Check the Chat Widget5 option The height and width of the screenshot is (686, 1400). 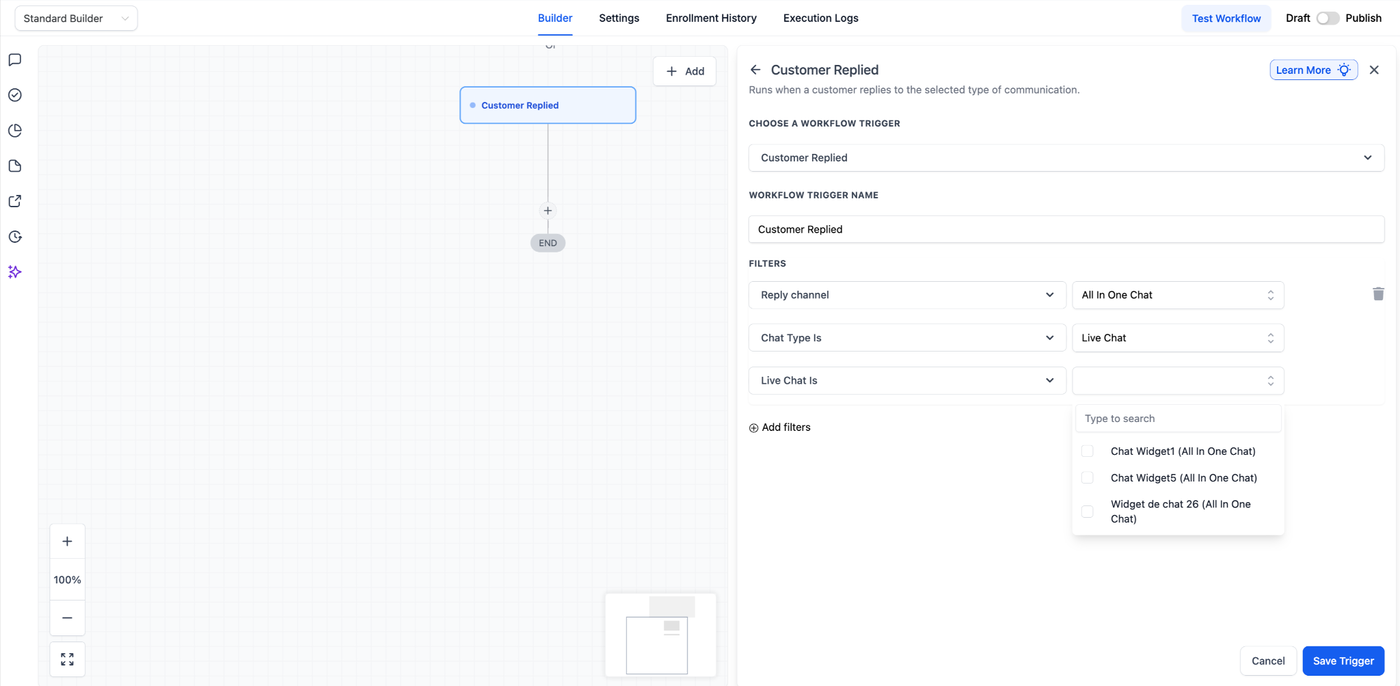tap(1088, 478)
